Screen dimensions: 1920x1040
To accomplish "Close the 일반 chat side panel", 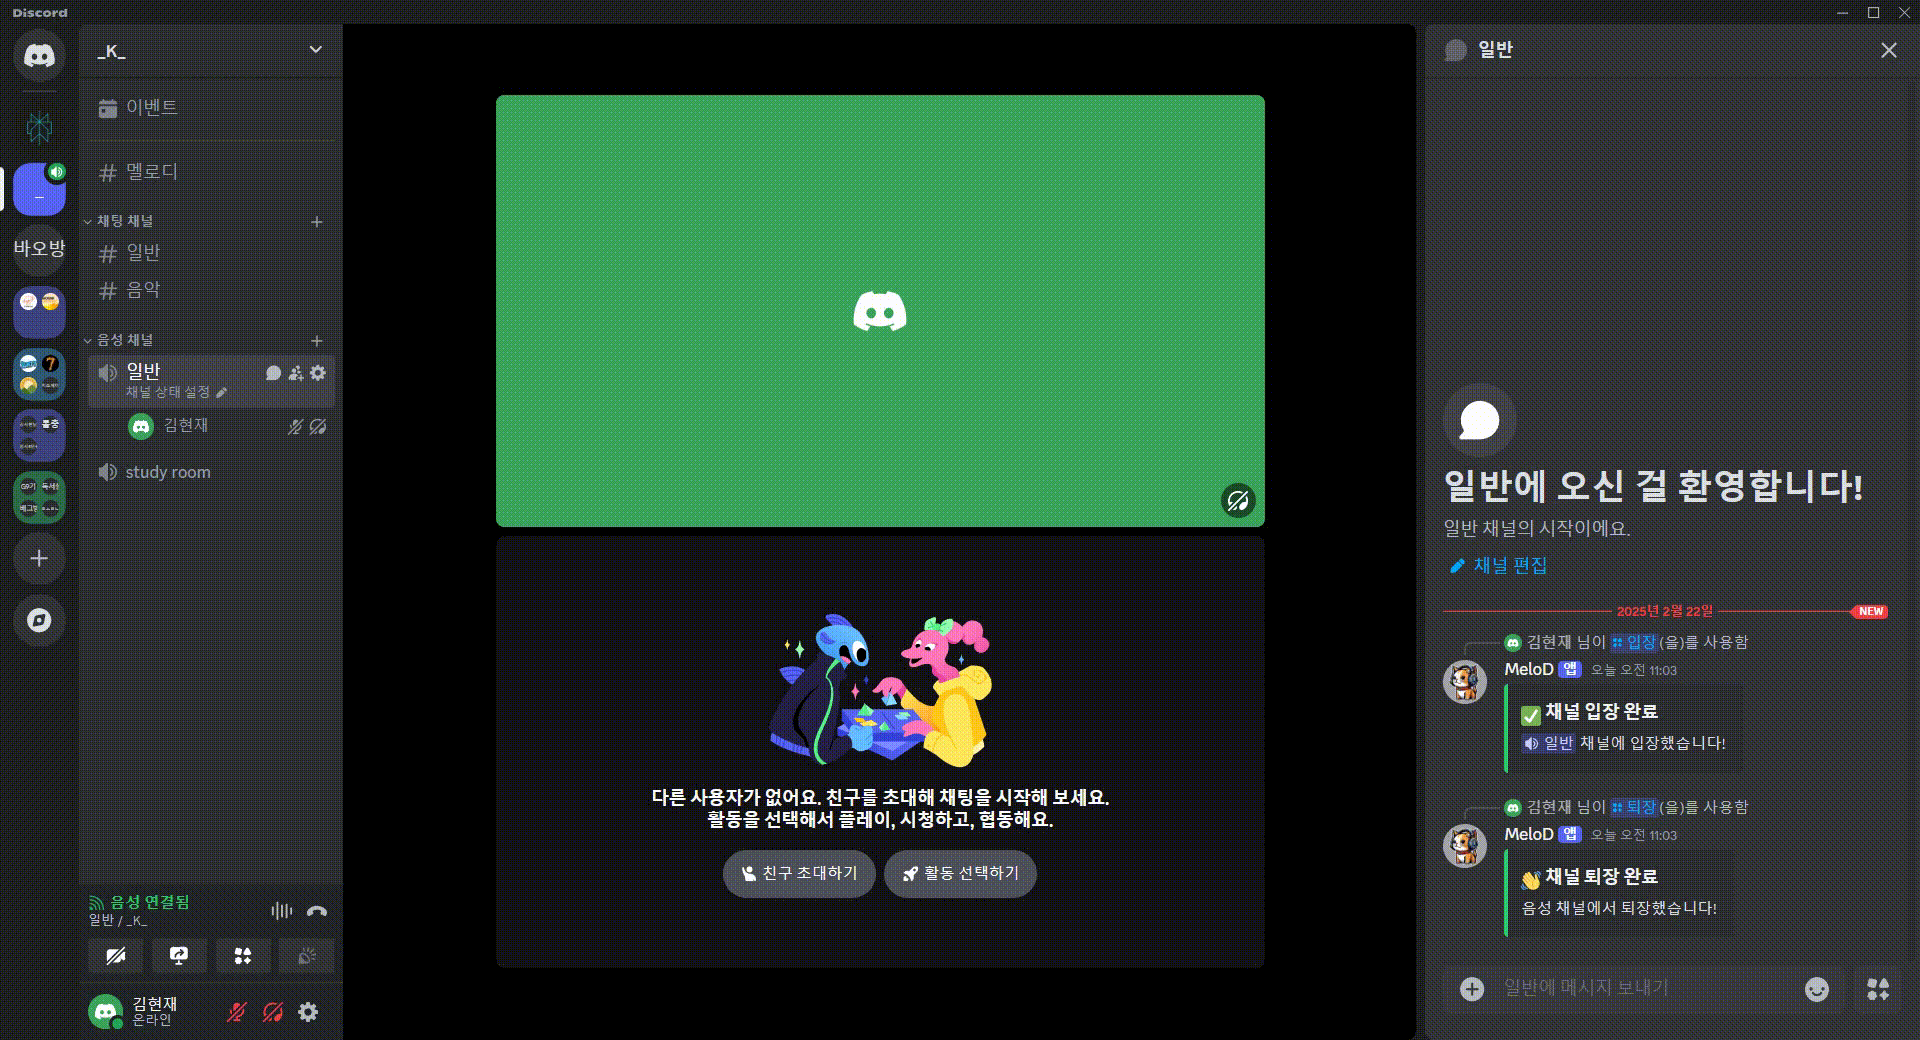I will [1888, 50].
